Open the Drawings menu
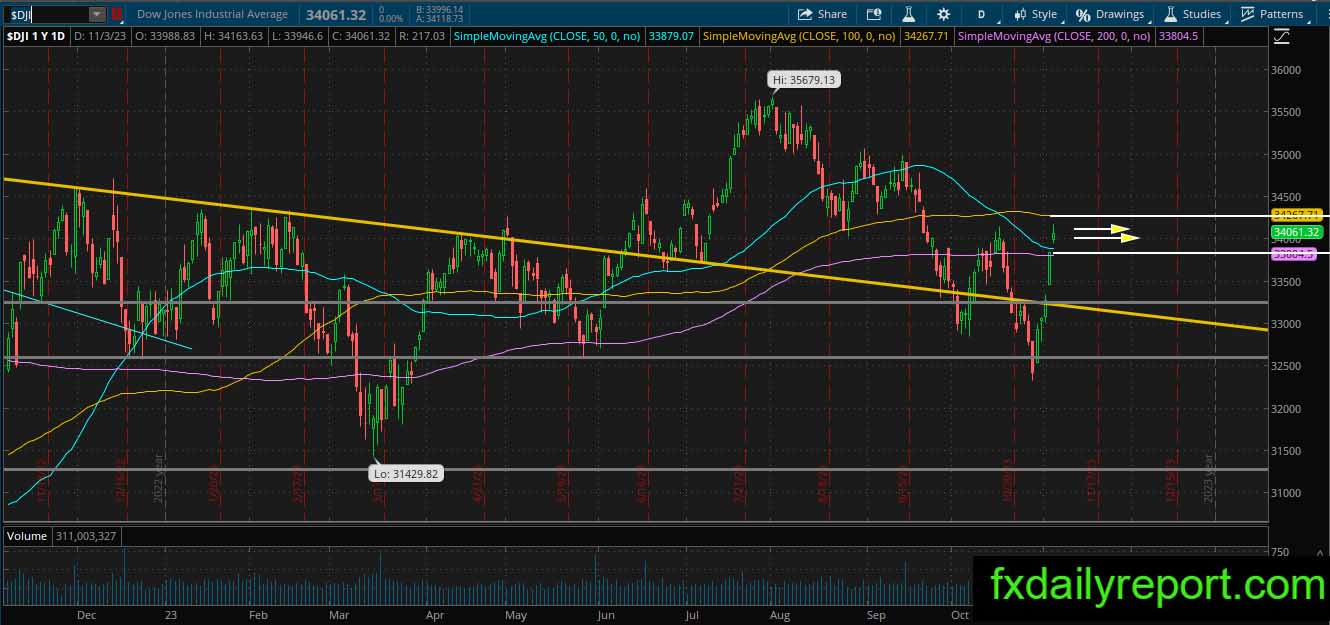Screen dimensions: 1330x625 [x=1110, y=14]
